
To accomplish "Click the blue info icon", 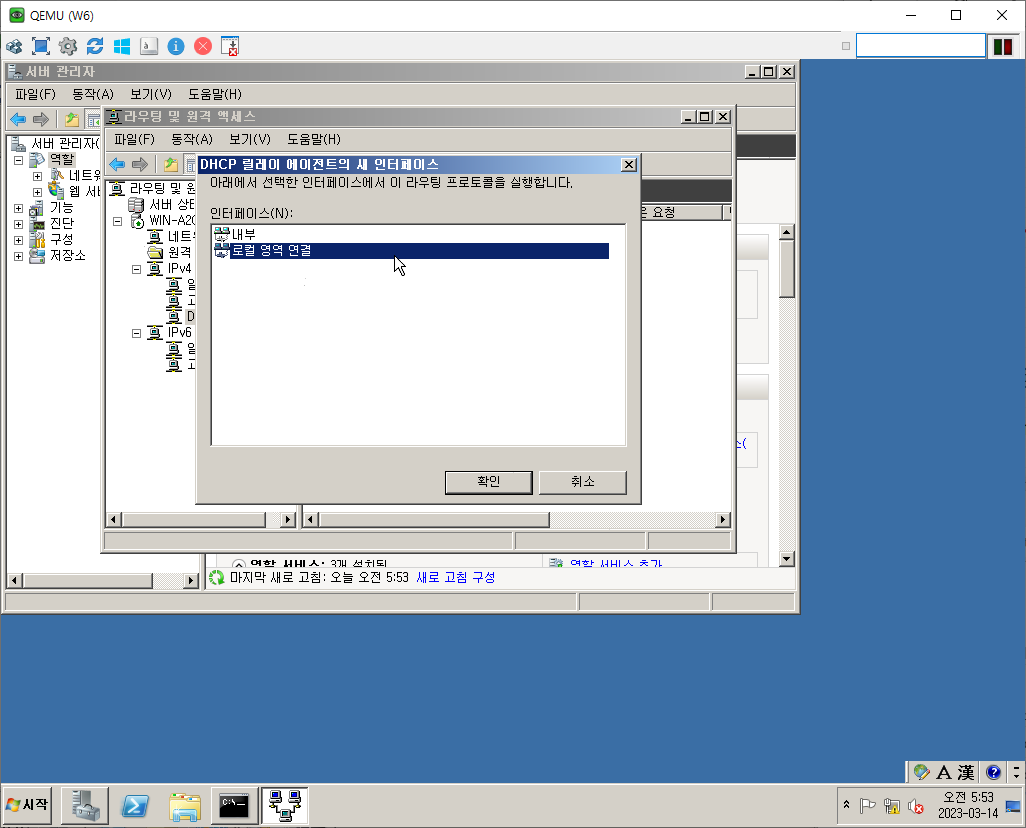I will pyautogui.click(x=176, y=46).
